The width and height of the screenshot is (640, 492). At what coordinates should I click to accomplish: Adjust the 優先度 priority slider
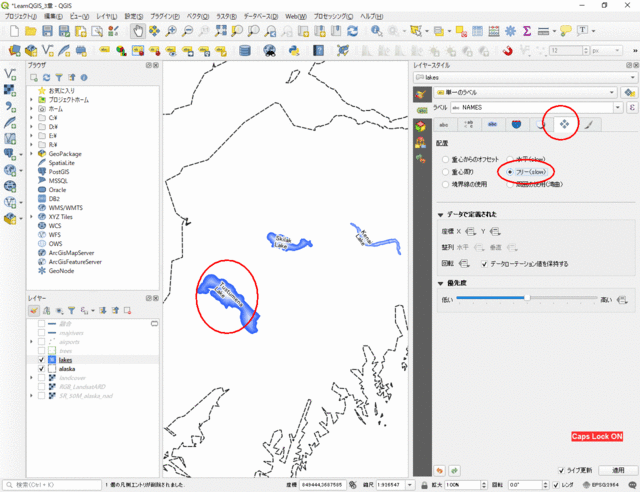(x=527, y=298)
